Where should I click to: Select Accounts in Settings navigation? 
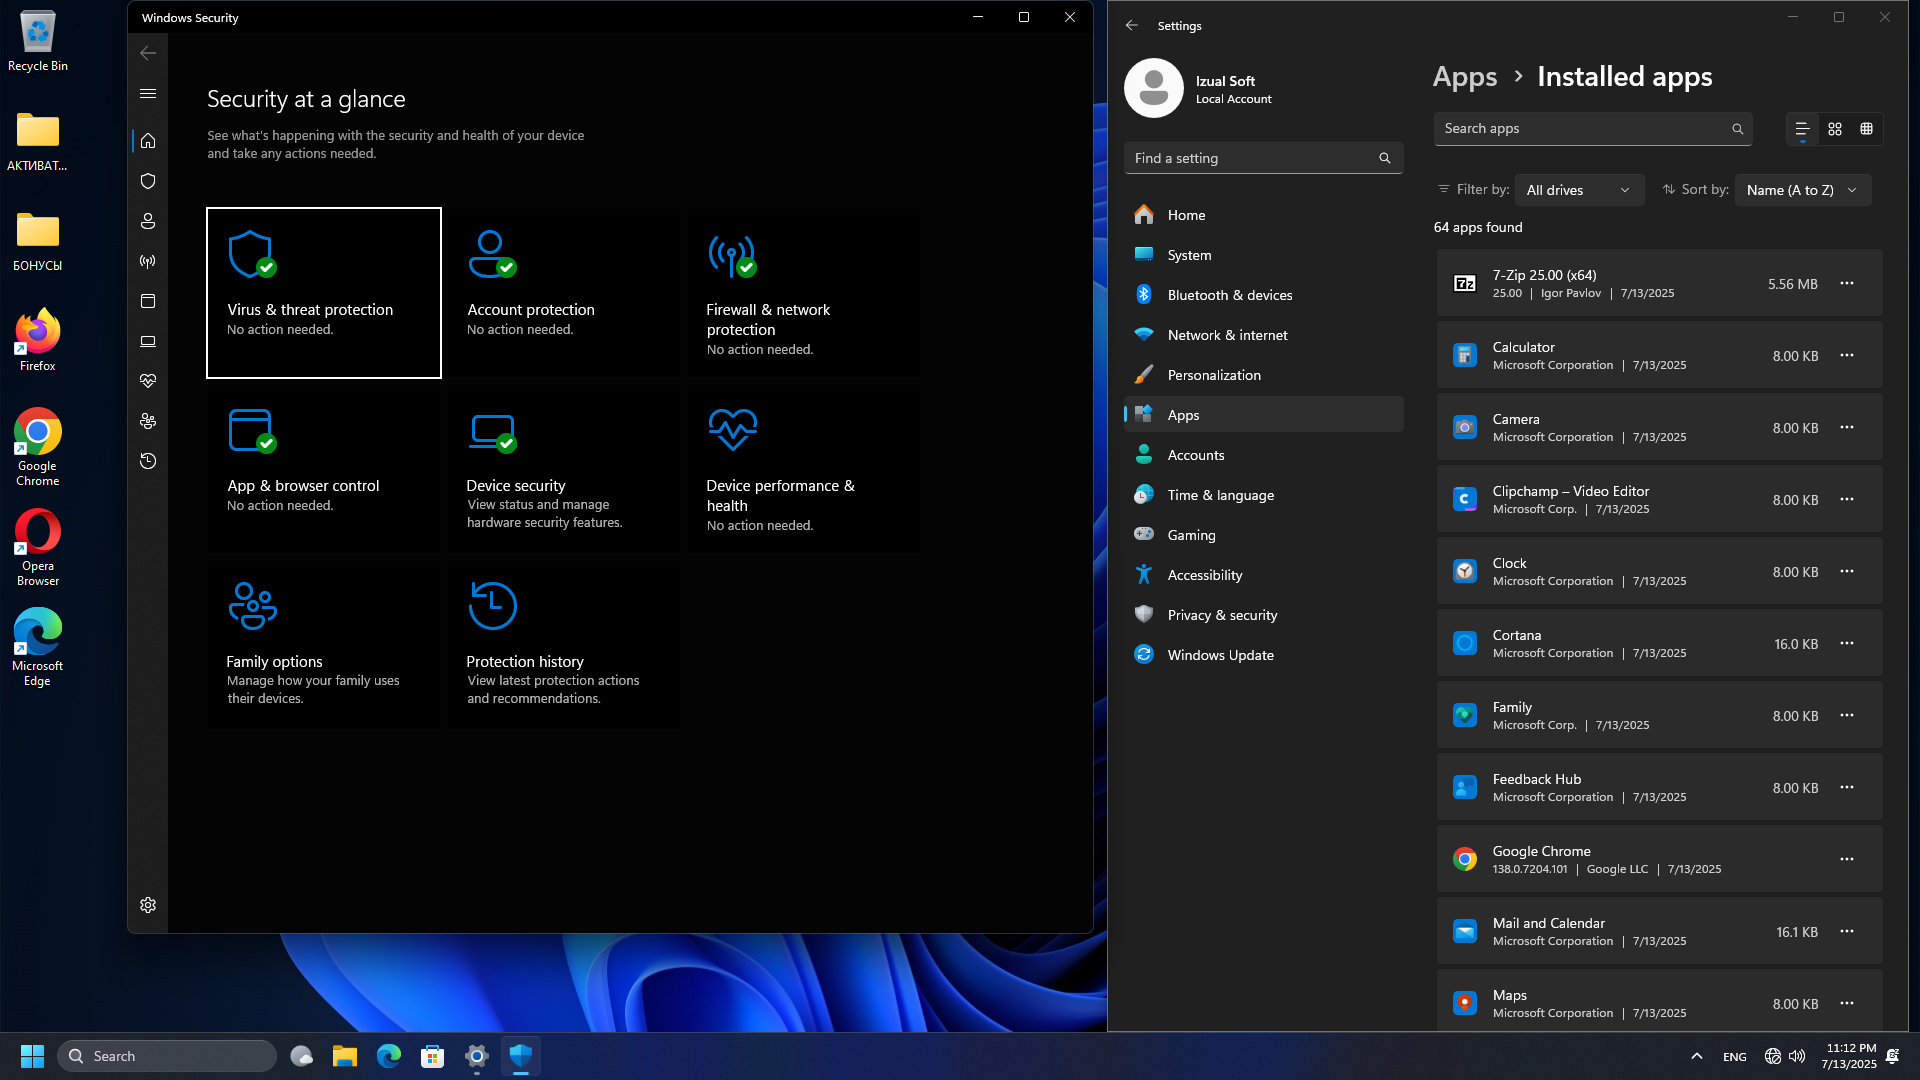(1264, 455)
